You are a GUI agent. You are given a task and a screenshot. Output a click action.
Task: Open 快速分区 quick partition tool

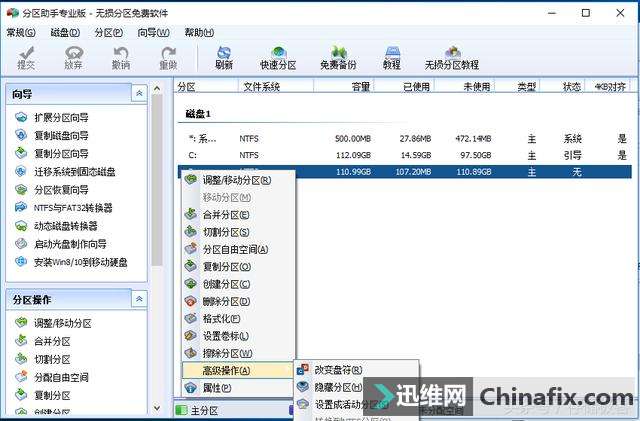278,58
